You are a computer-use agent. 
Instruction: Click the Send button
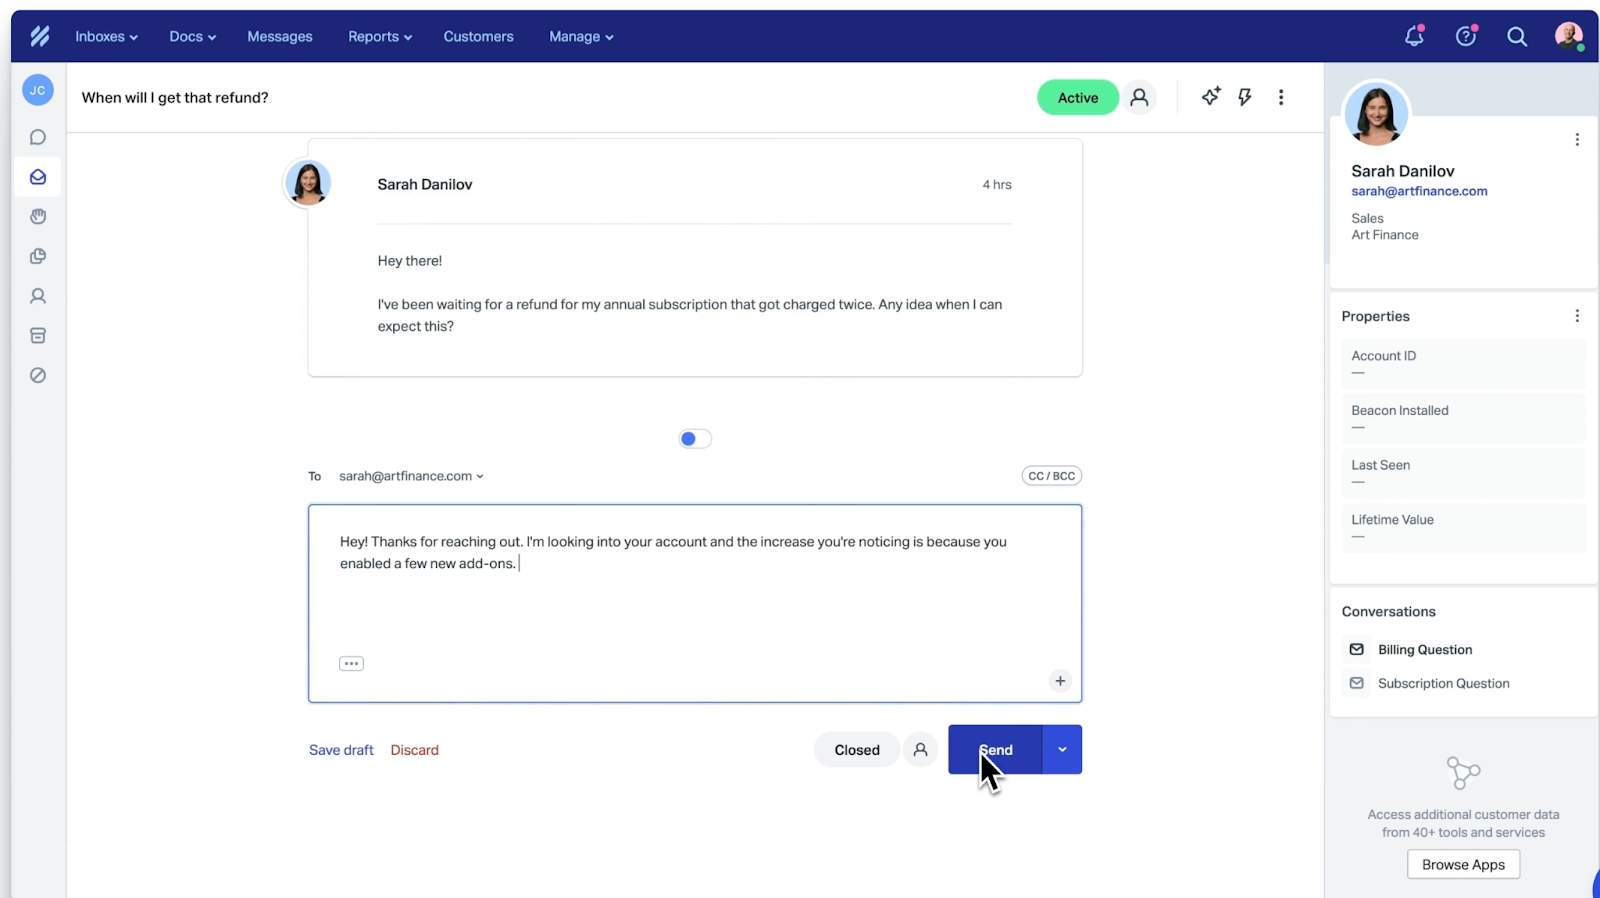pos(995,750)
